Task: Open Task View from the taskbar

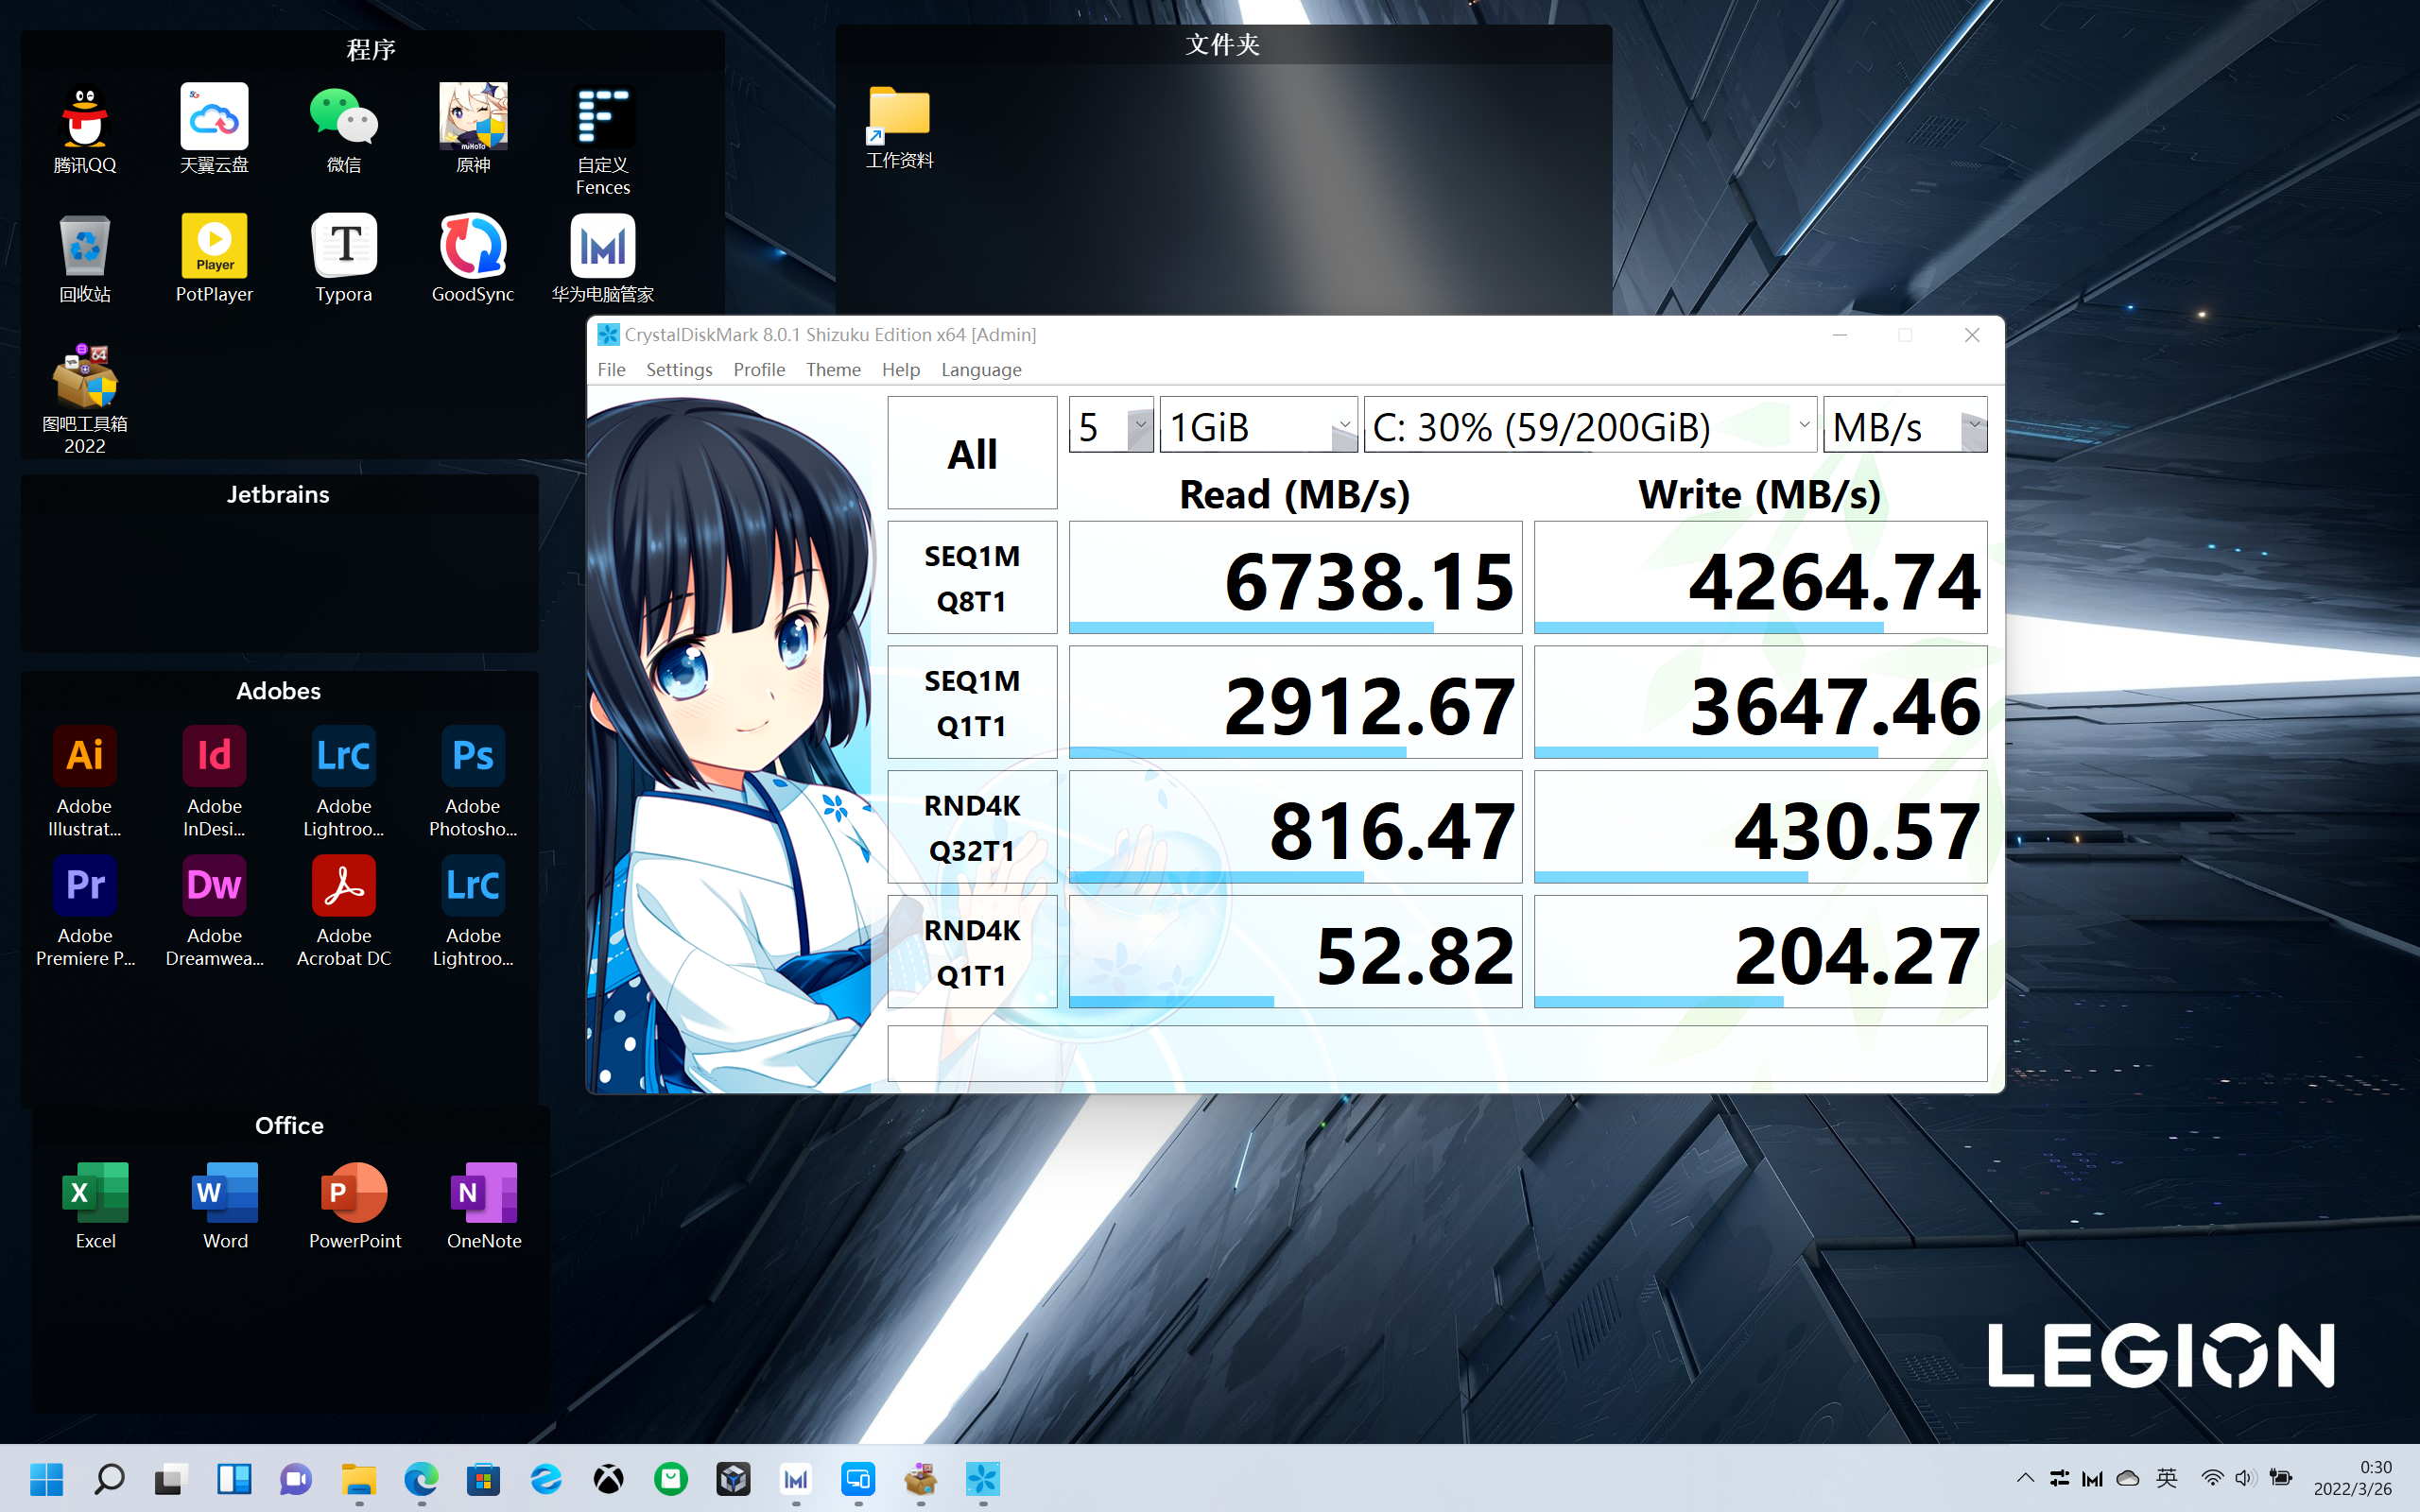Action: pyautogui.click(x=171, y=1478)
